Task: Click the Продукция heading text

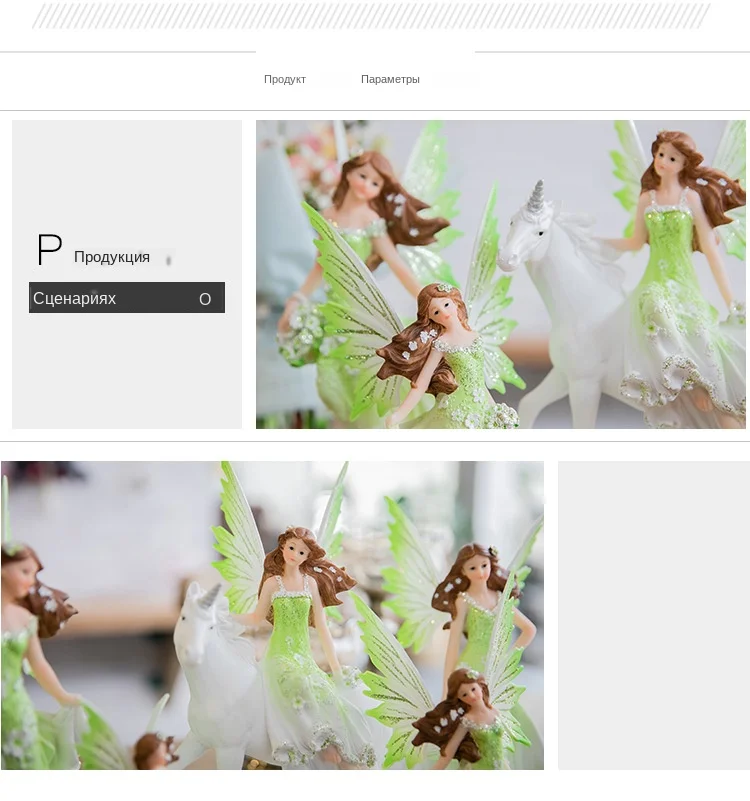Action: pyautogui.click(x=112, y=256)
